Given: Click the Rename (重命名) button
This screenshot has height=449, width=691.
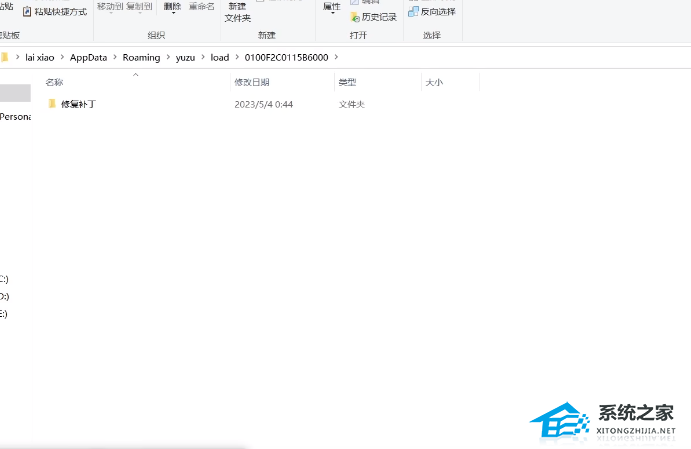Looking at the screenshot, I should click(201, 7).
